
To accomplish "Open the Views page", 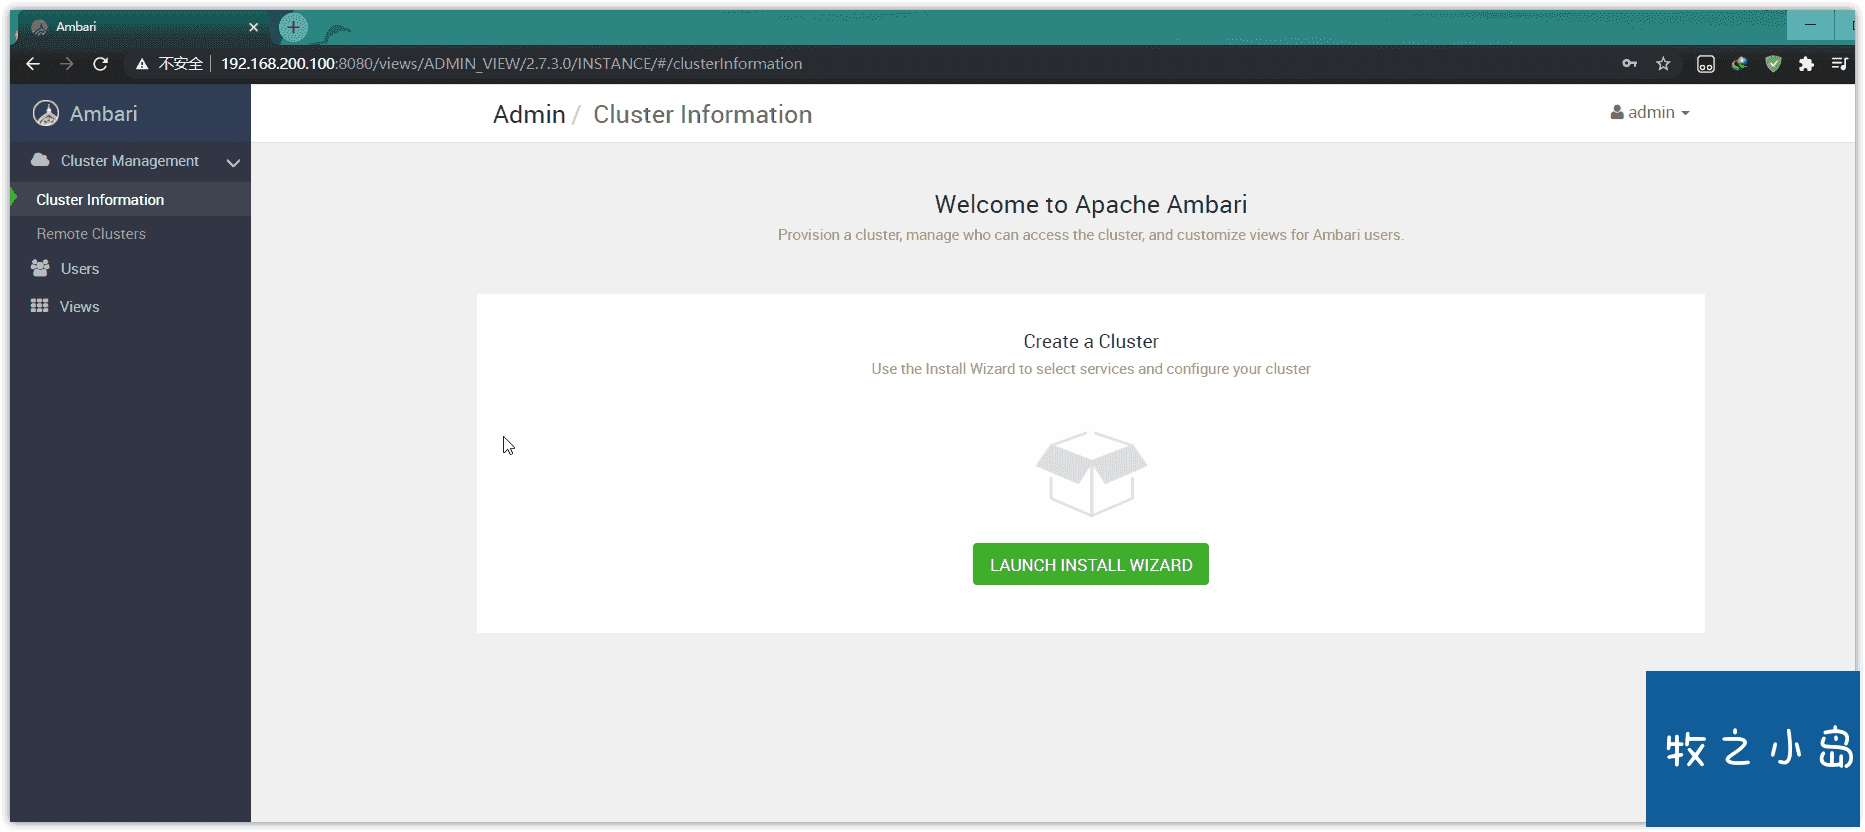I will (x=79, y=307).
